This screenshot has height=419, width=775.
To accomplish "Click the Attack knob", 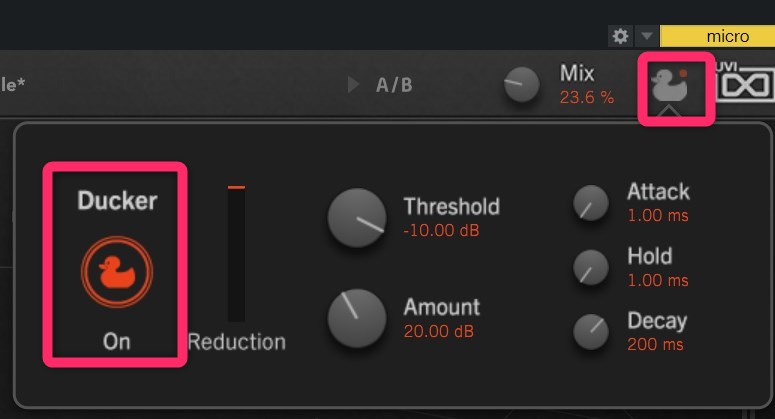I will 590,203.
